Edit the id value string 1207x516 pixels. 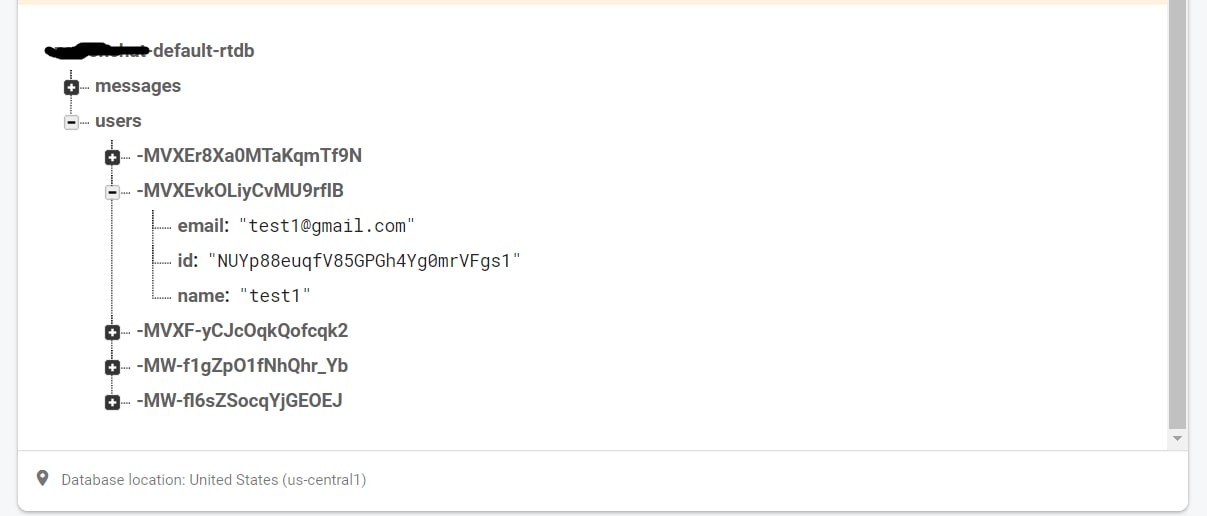pyautogui.click(x=364, y=261)
